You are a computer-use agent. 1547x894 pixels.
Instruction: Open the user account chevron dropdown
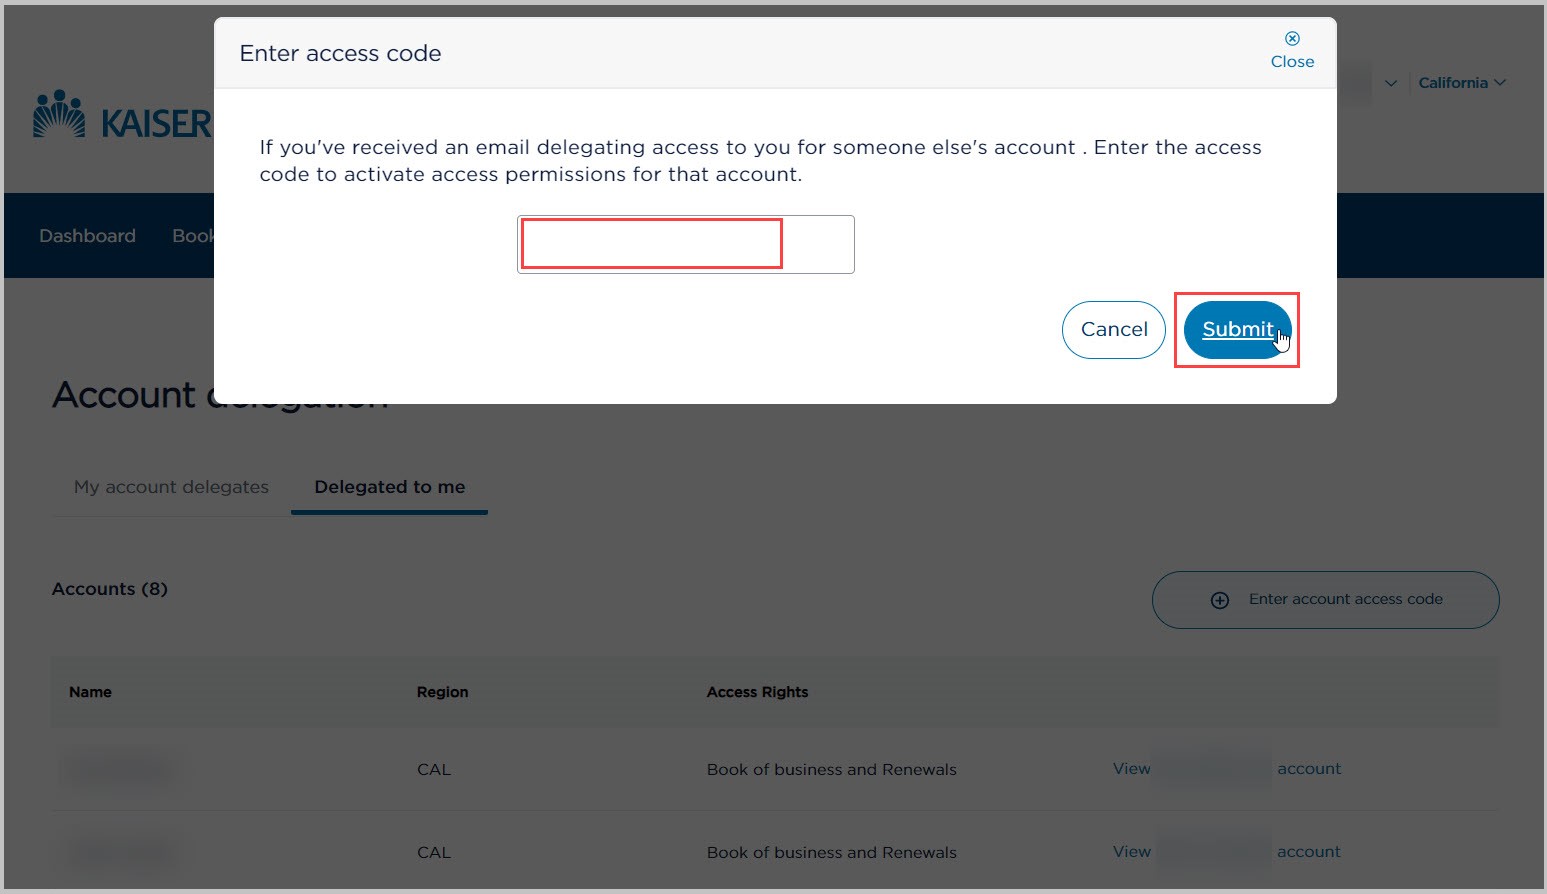point(1390,83)
